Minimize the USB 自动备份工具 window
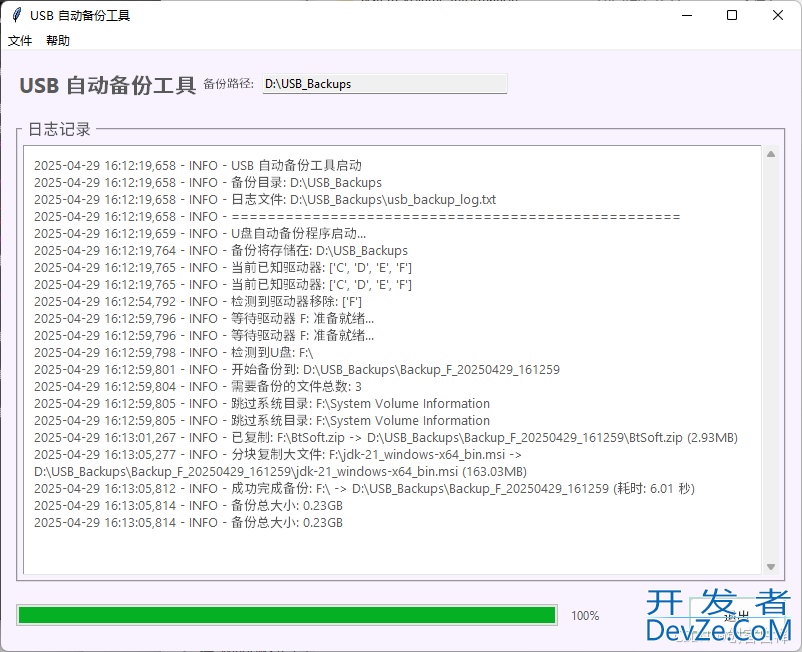The height and width of the screenshot is (652, 802). (x=687, y=15)
